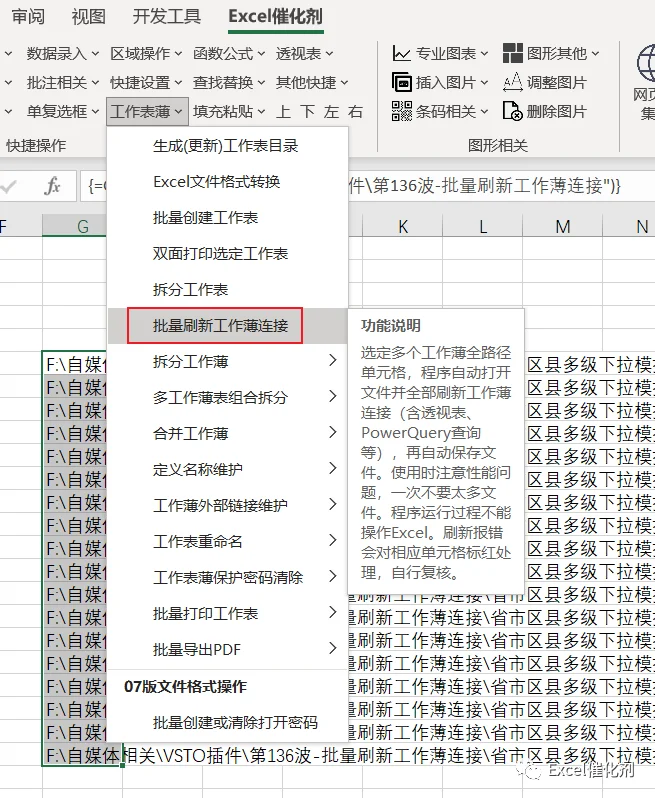The height and width of the screenshot is (798, 655).
Task: Click the 右 fill direction button
Action: 355,111
